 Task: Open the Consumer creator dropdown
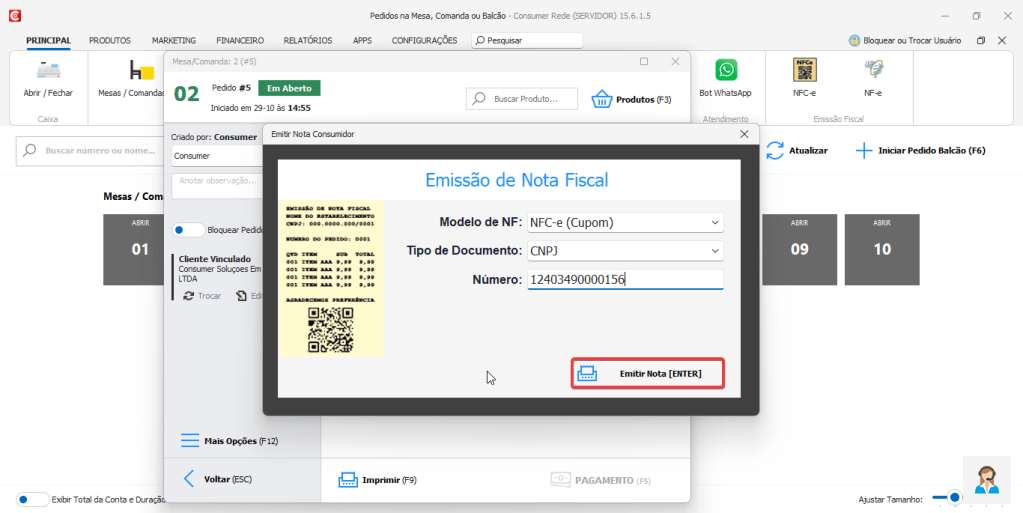point(215,156)
